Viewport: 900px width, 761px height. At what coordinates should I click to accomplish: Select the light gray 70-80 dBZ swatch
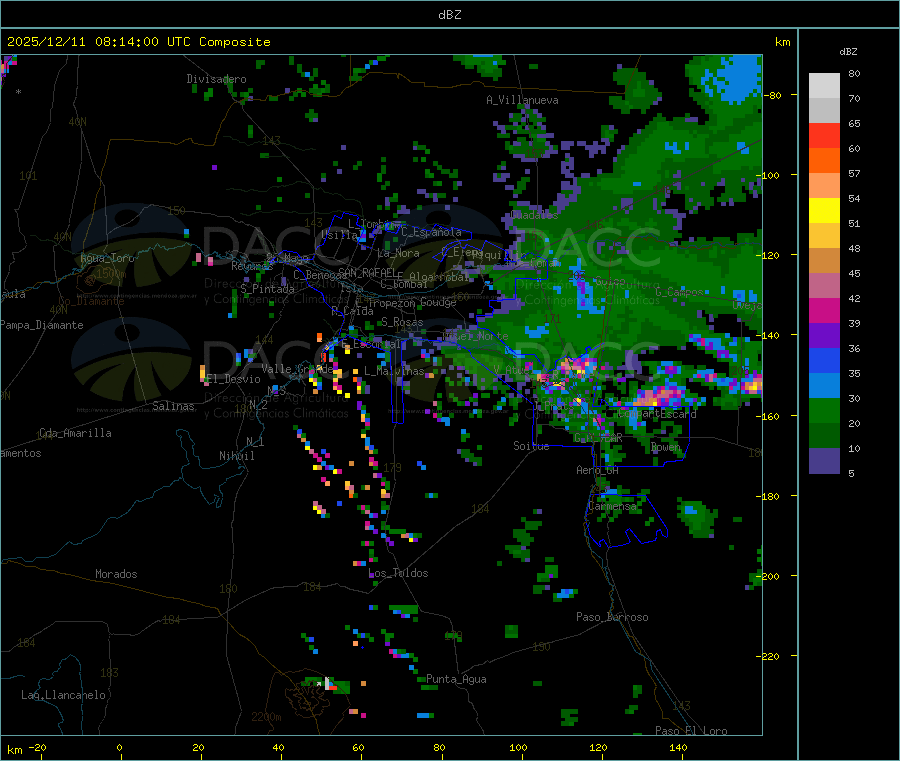point(824,86)
